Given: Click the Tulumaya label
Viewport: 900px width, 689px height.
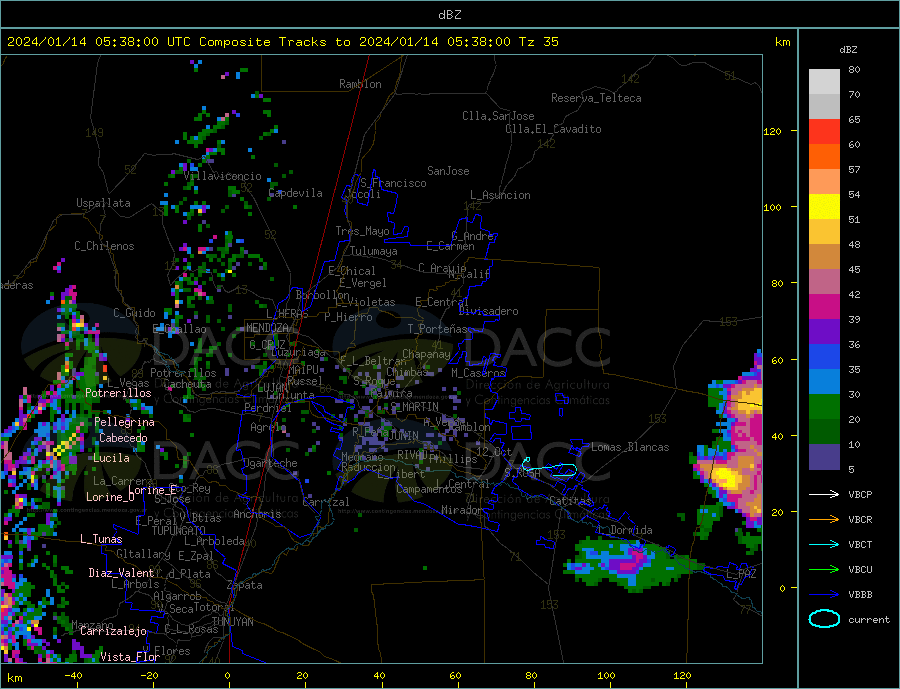Looking at the screenshot, I should point(373,251).
